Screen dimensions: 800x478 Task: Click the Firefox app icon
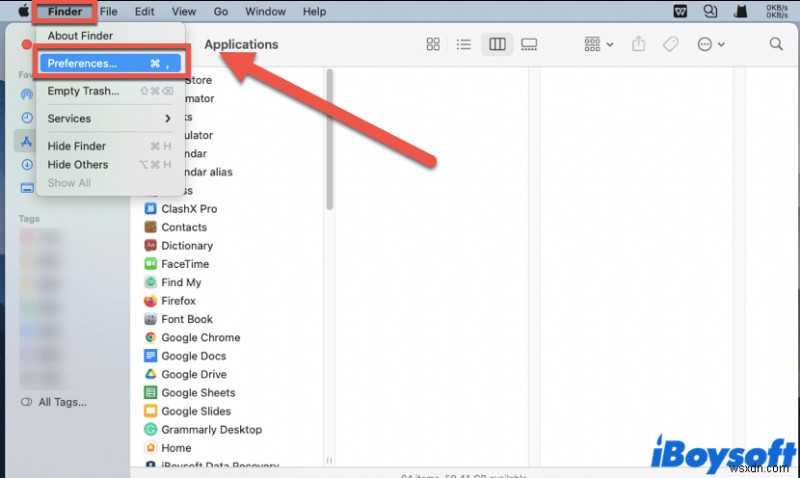point(150,300)
